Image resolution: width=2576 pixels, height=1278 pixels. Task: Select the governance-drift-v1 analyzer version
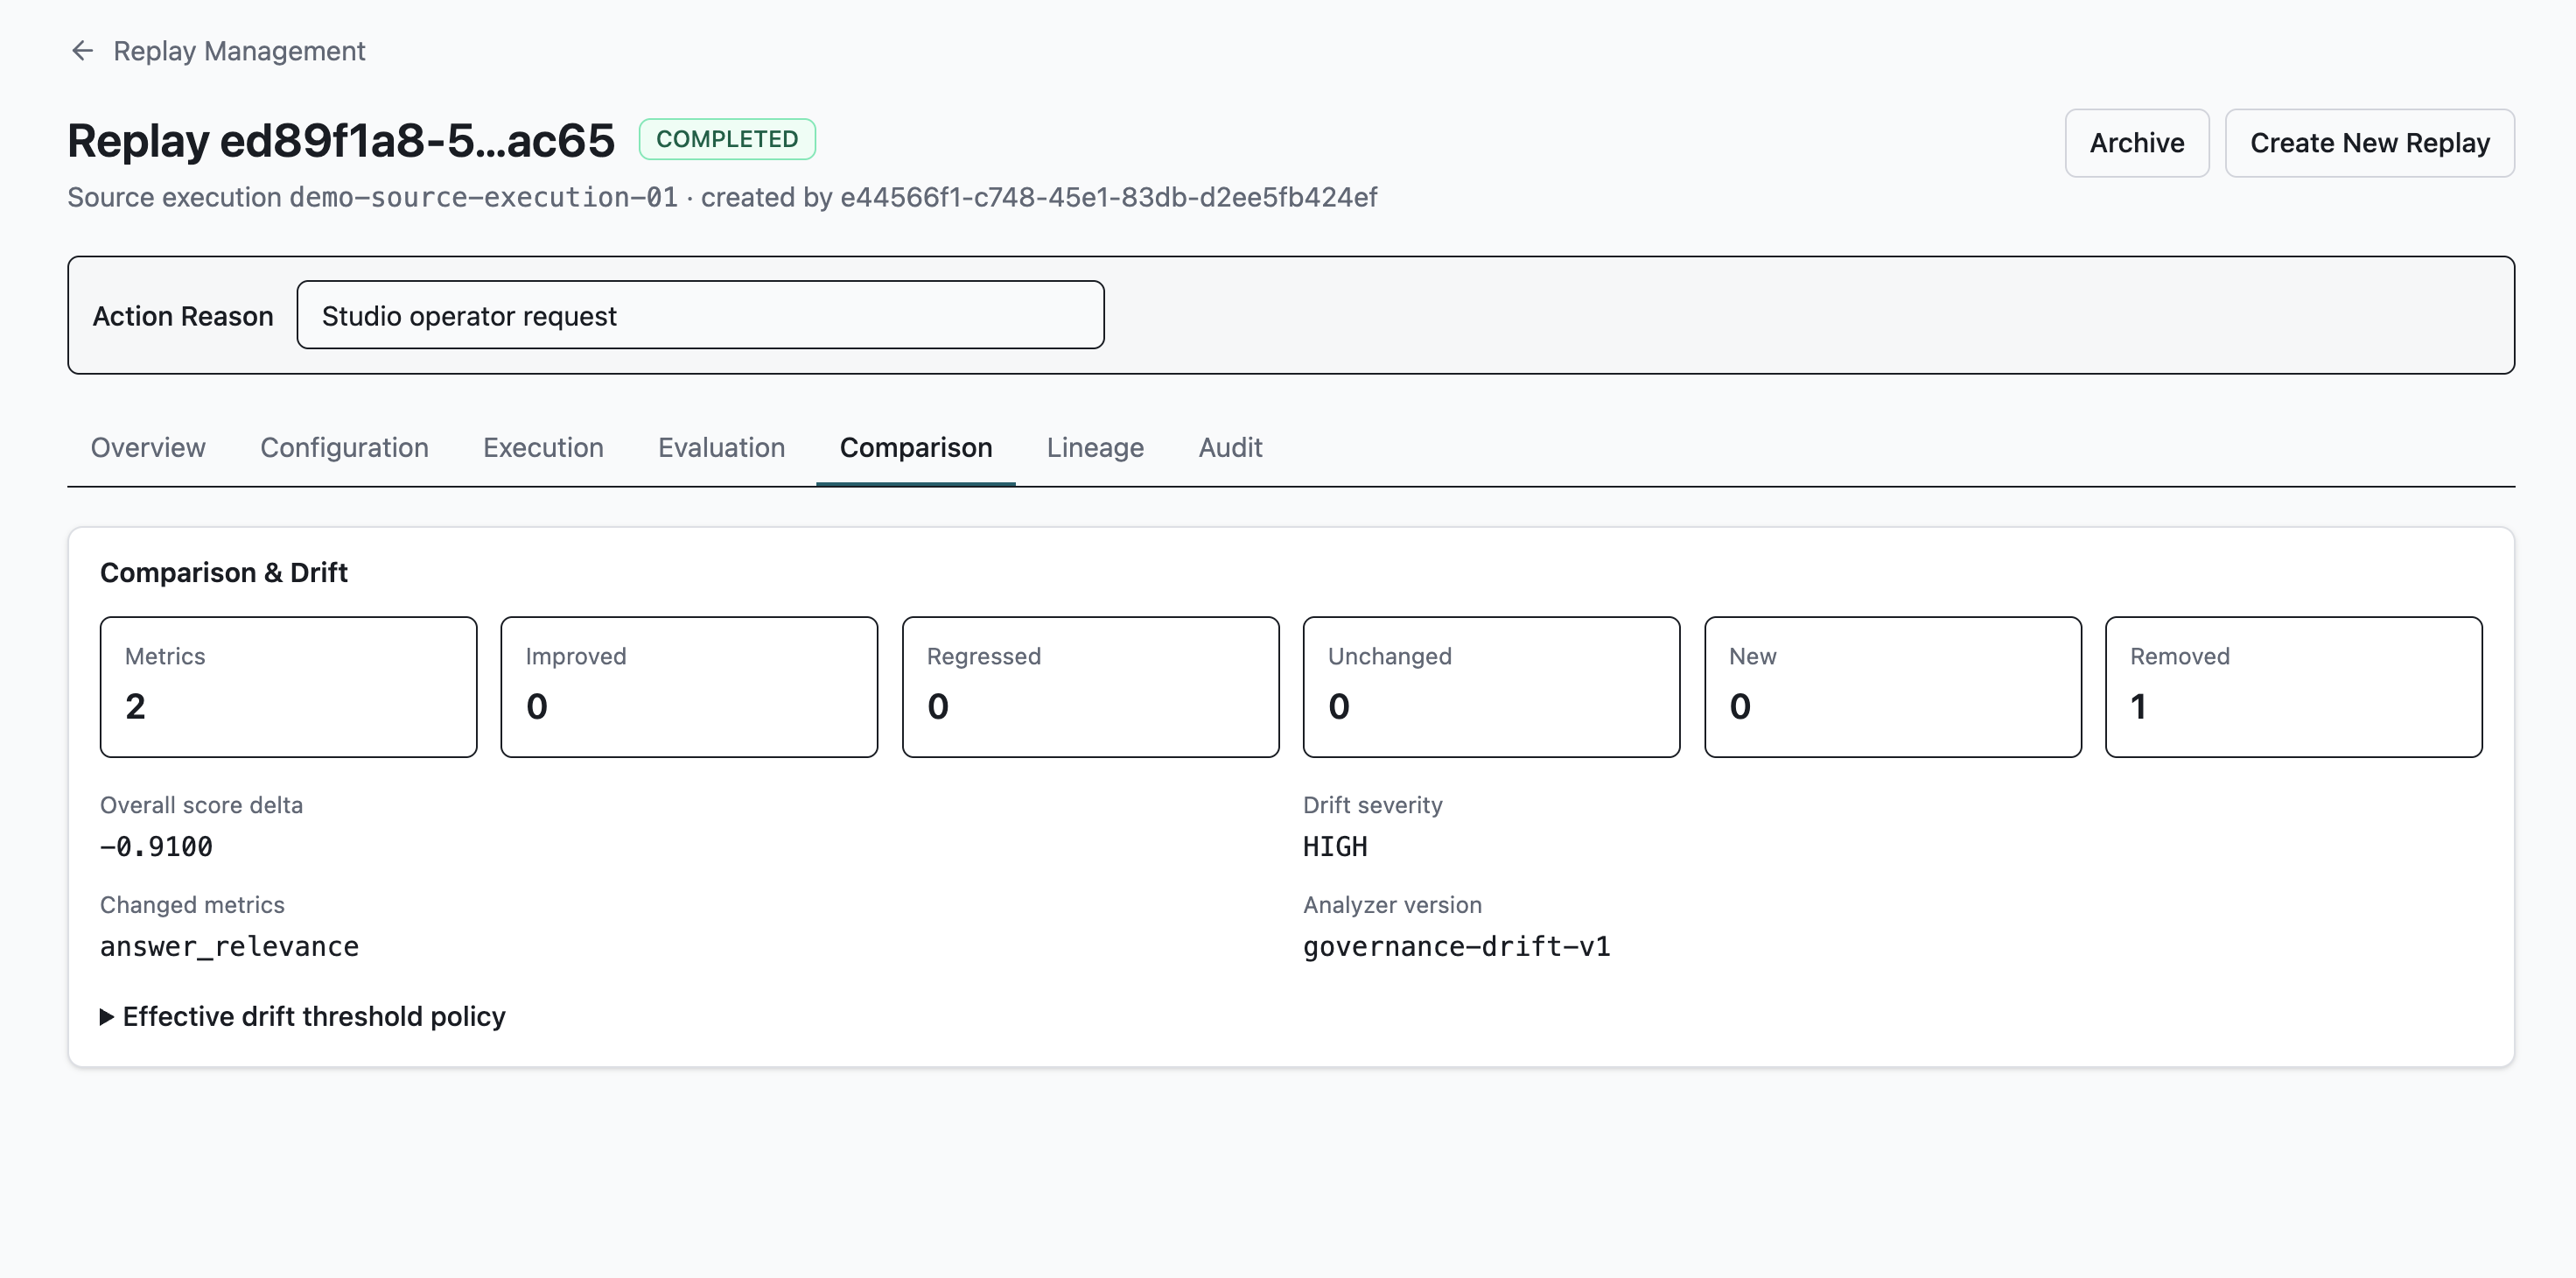[x=1457, y=947]
